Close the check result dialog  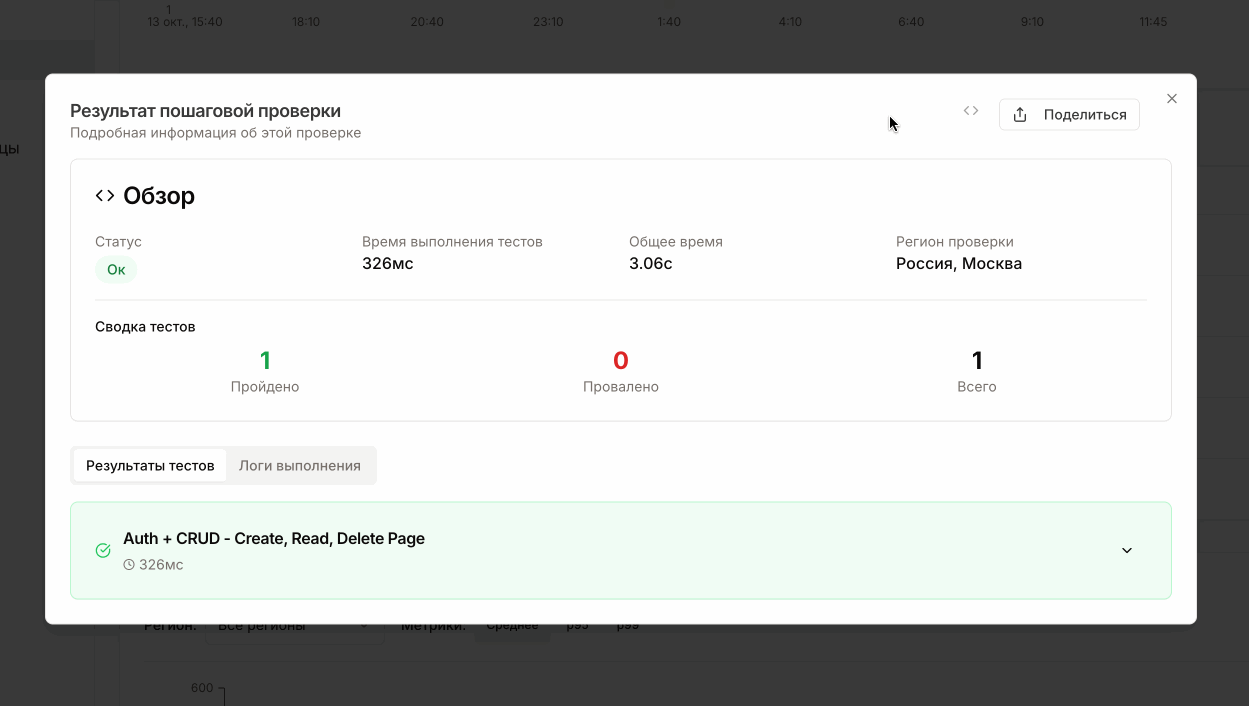pyautogui.click(x=1171, y=98)
